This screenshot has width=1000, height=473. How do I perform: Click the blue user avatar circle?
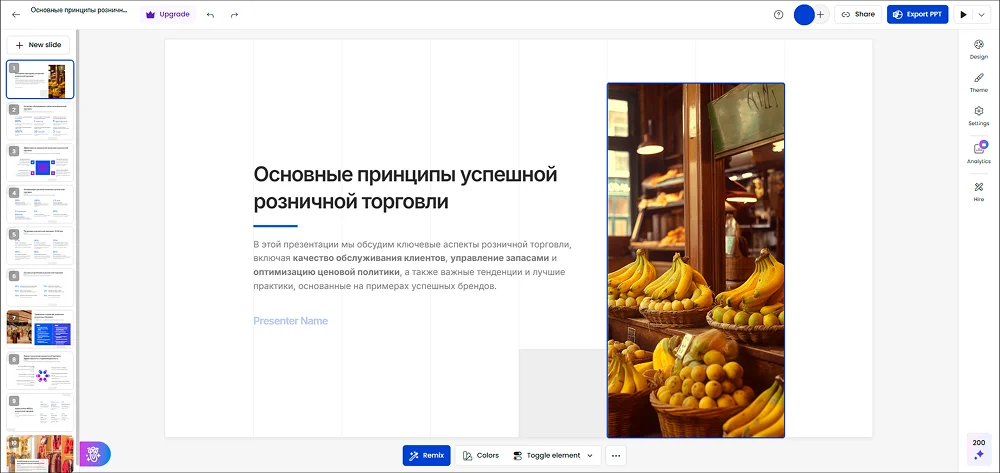tap(804, 15)
